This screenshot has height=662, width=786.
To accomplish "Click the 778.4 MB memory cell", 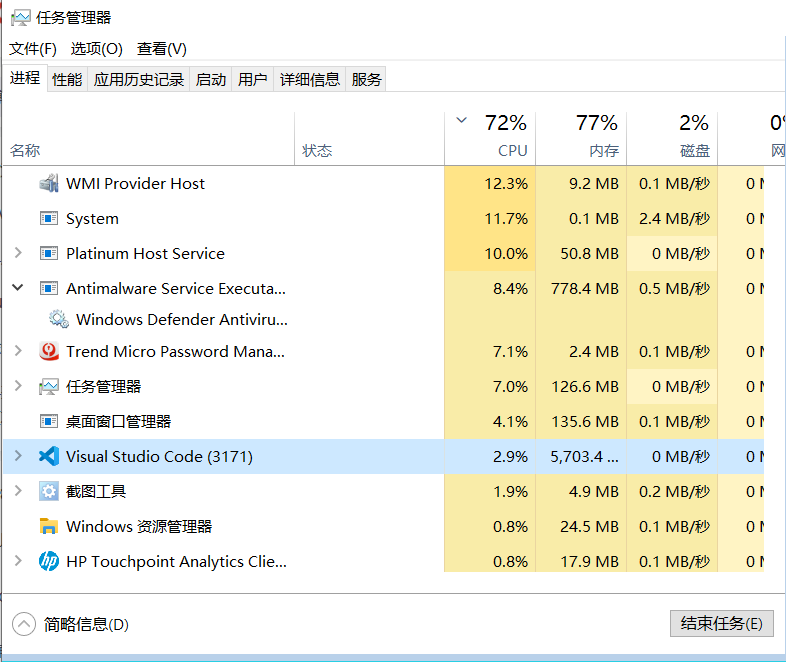I will click(581, 289).
